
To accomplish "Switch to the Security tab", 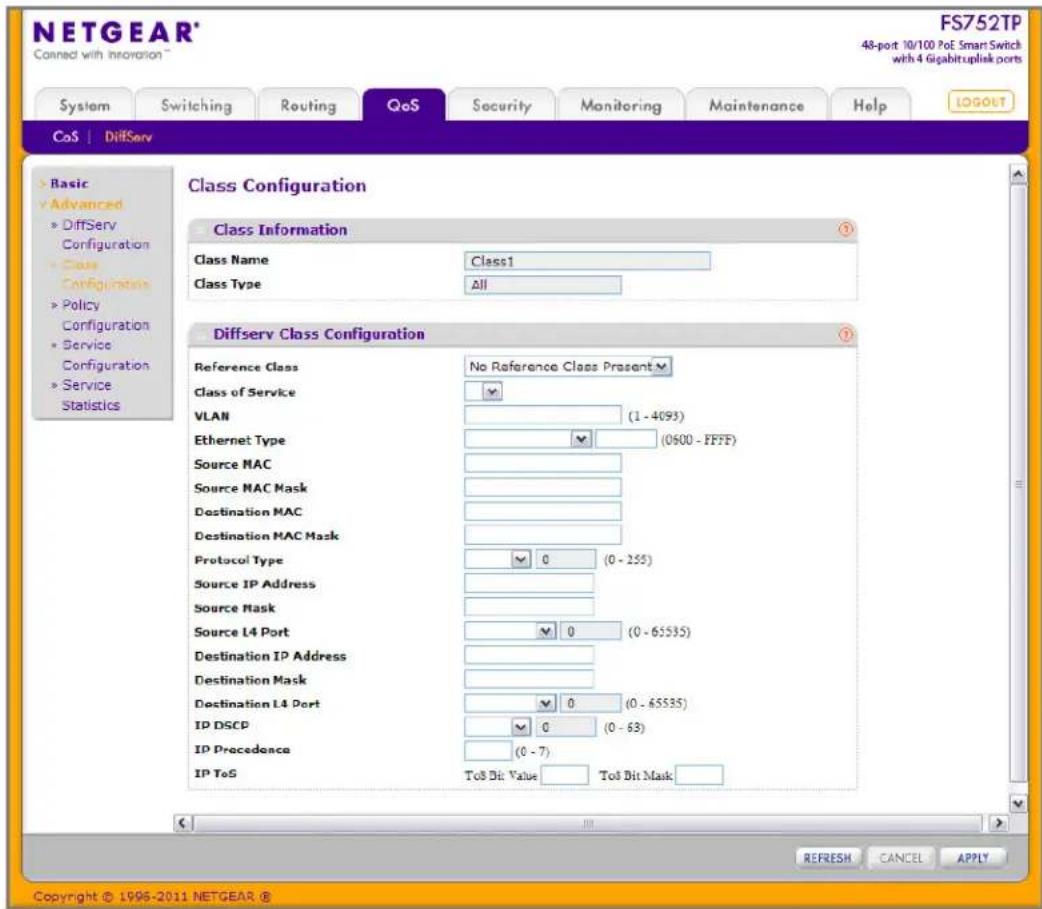I will coord(502,106).
